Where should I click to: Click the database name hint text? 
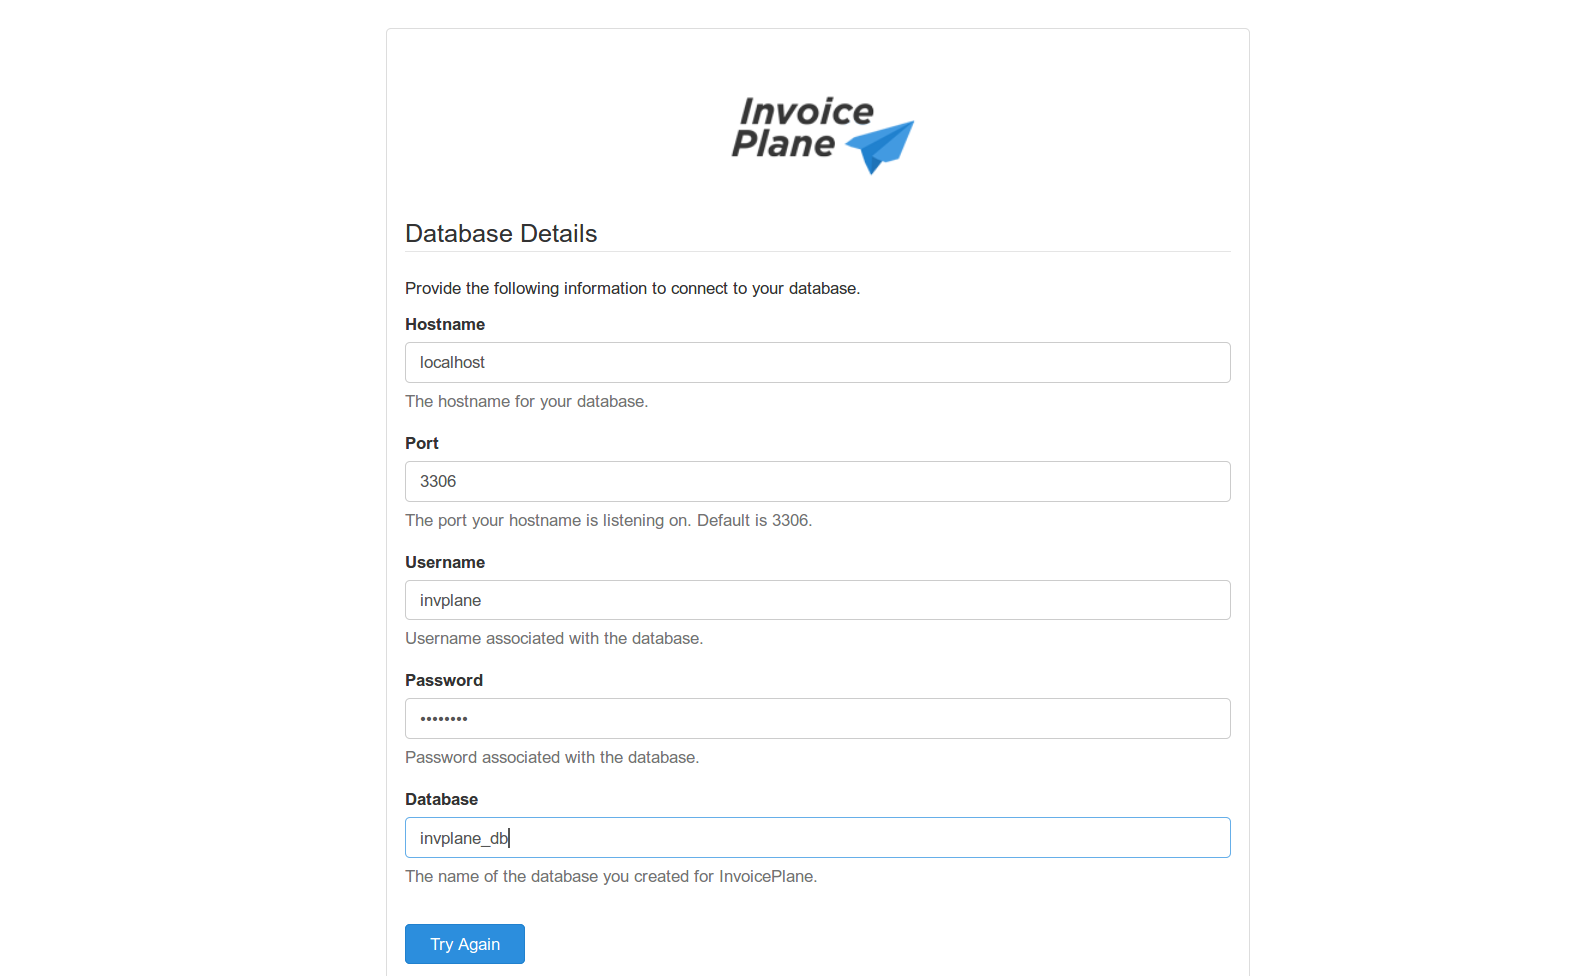coord(611,877)
